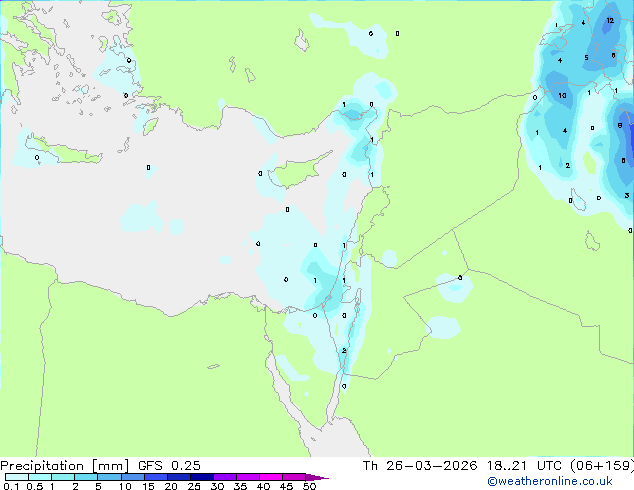Viewport: 634px width, 490px height.
Task: Pick the 10–15 mm legend color swatch
Action: 133,477
